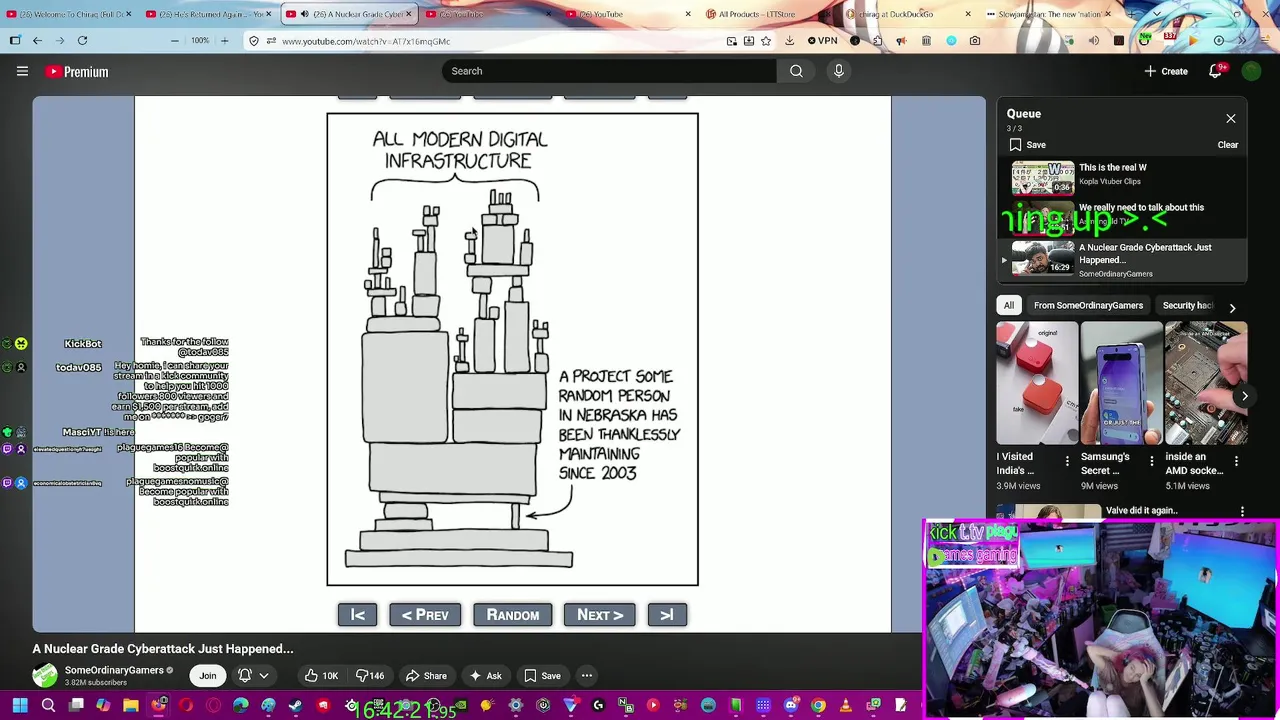Save the queue to a playlist

point(1027,145)
